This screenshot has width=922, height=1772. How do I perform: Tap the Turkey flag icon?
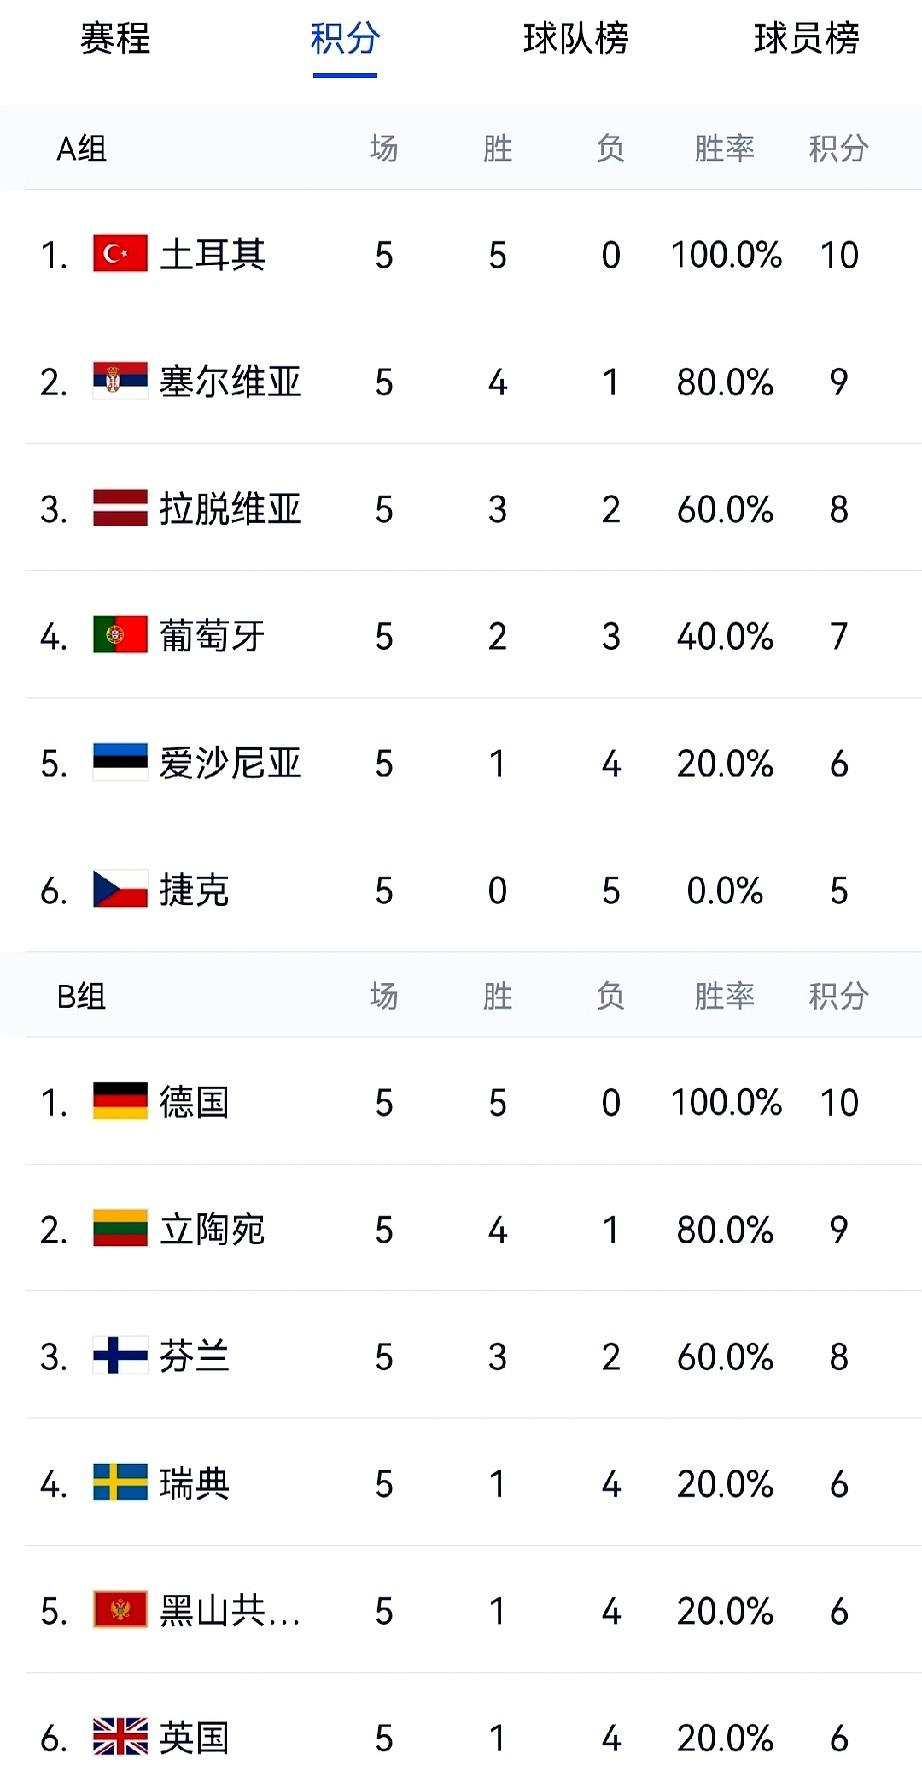(120, 254)
